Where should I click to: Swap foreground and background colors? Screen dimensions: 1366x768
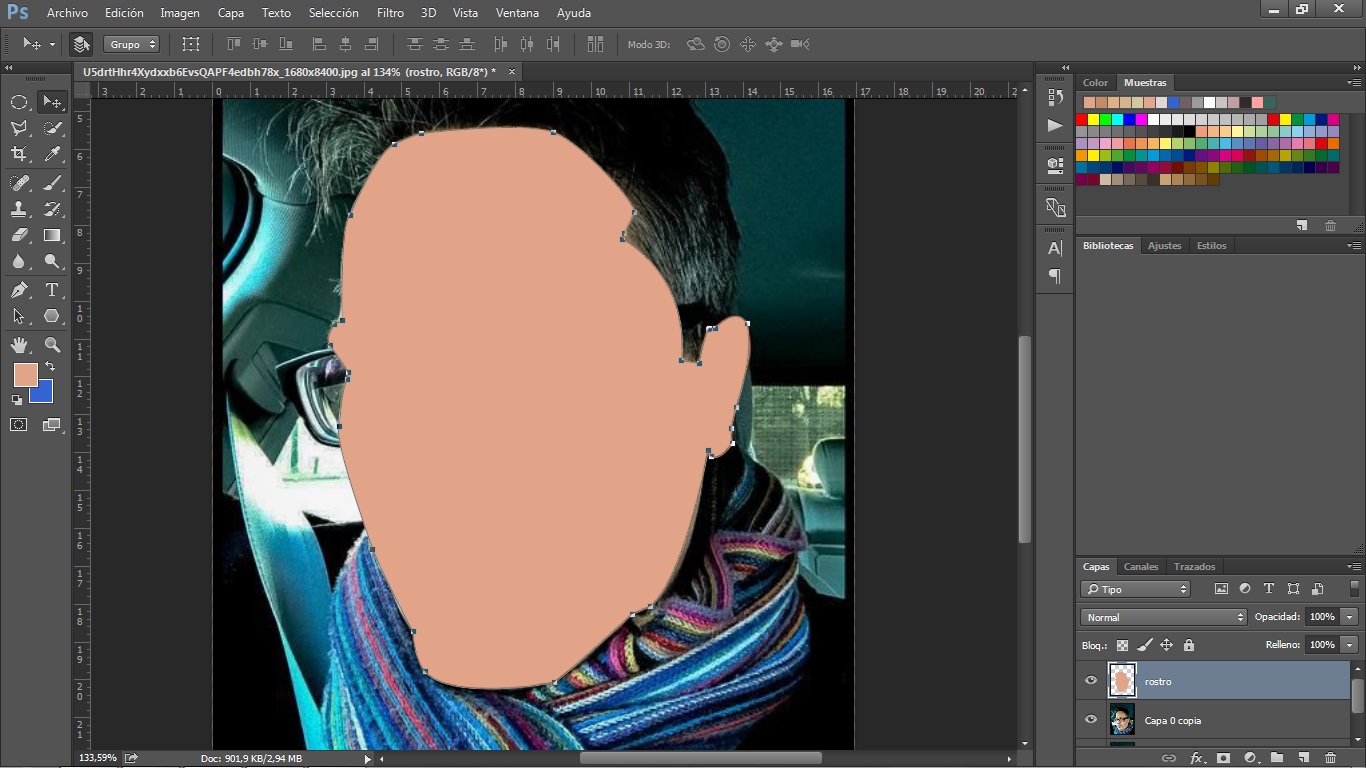(50, 367)
